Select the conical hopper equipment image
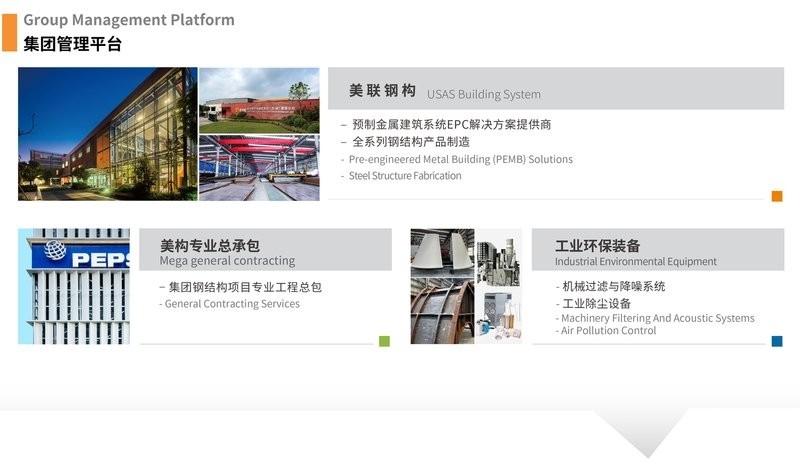 [x=442, y=253]
